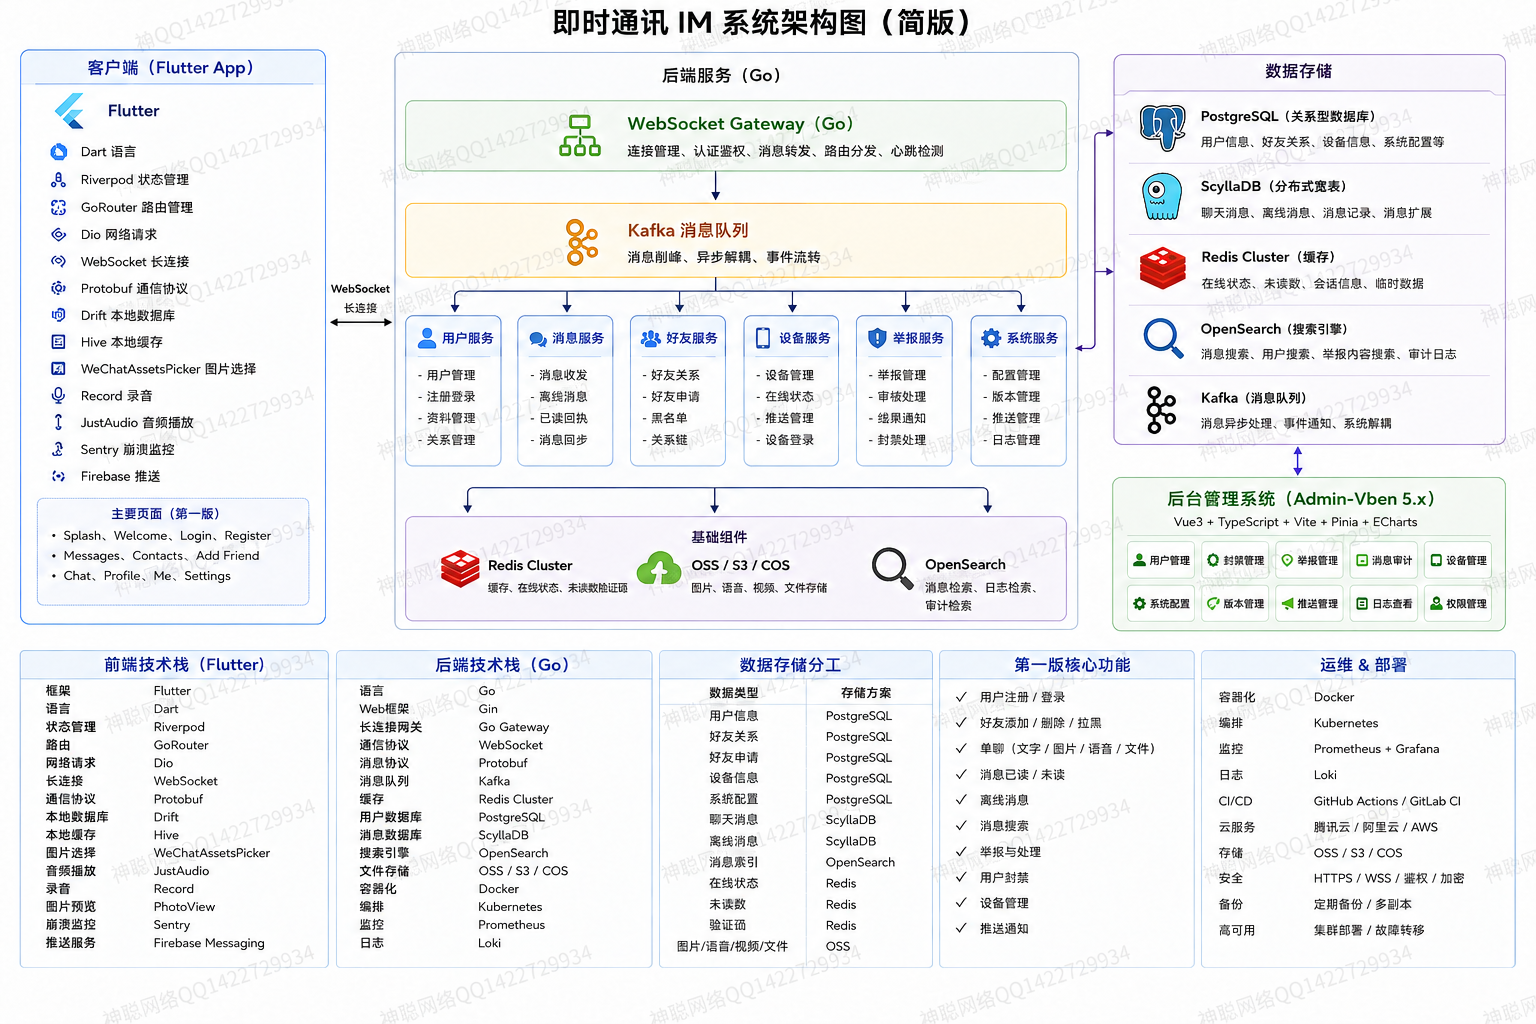Select the 后端技术栈（Go）panel header
This screenshot has height=1024, width=1536.
pyautogui.click(x=494, y=665)
